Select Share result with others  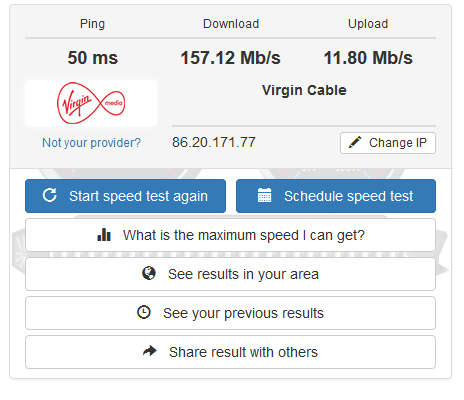(230, 352)
